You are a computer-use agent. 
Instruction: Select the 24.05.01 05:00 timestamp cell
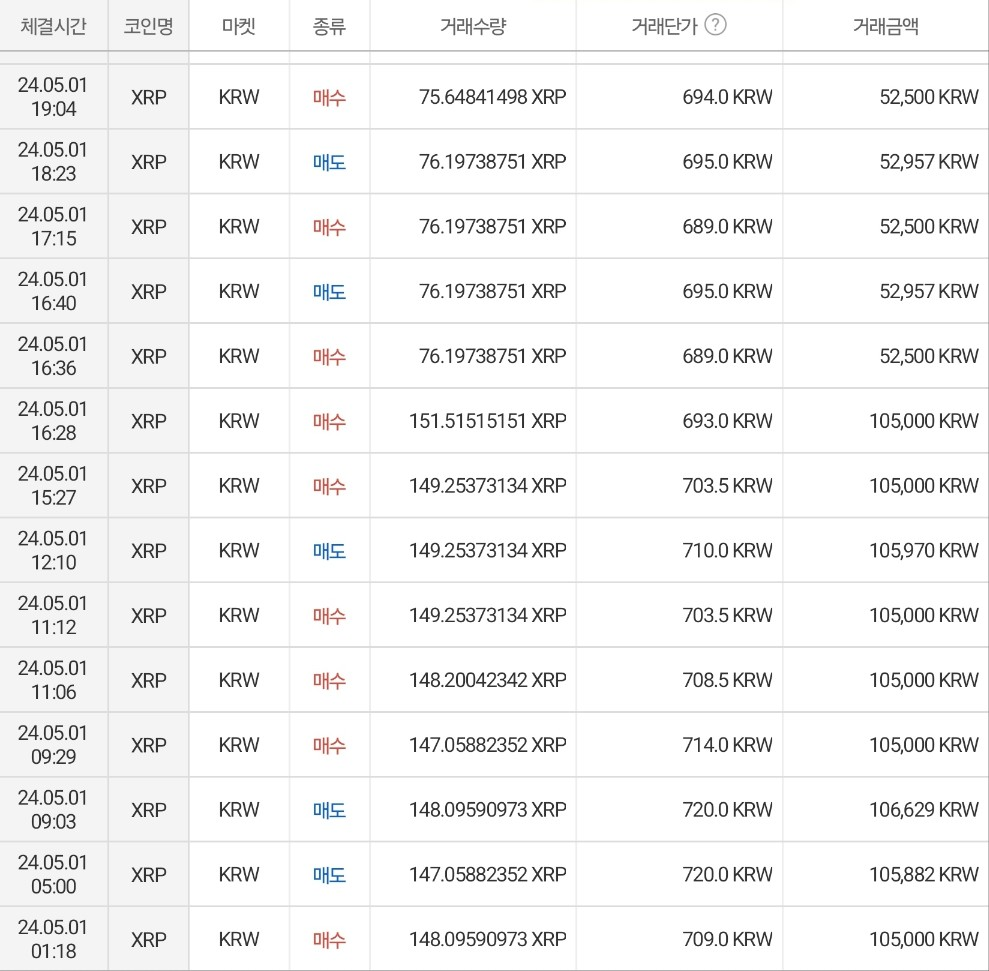tap(53, 874)
